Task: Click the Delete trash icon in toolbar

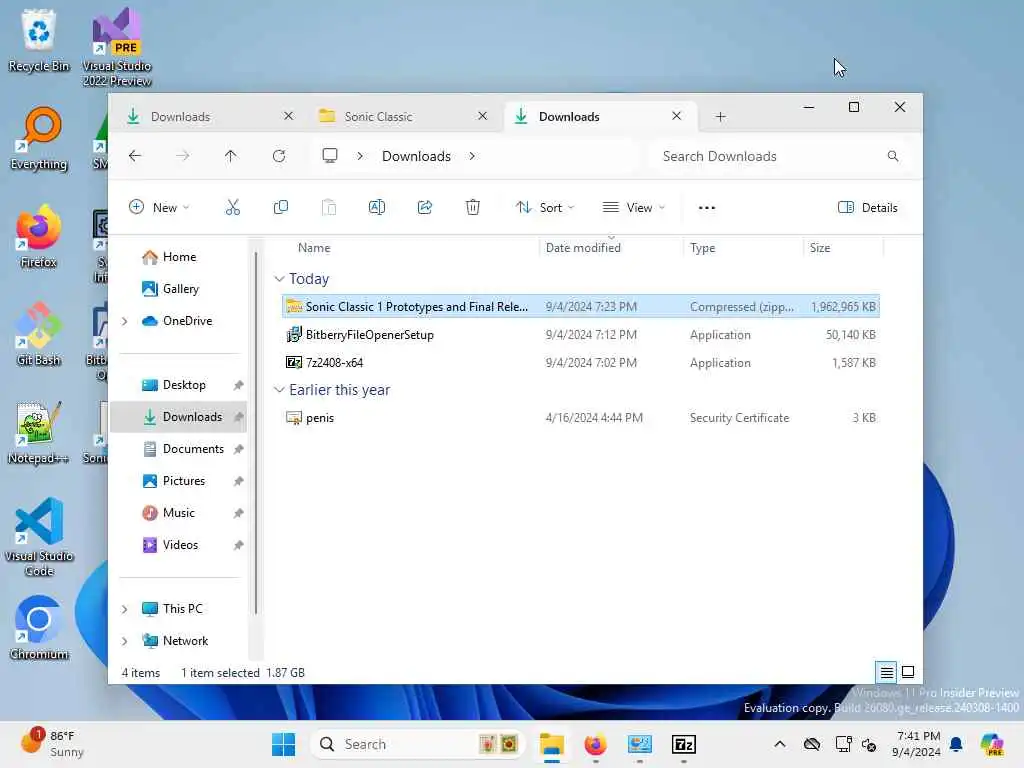Action: tap(473, 208)
